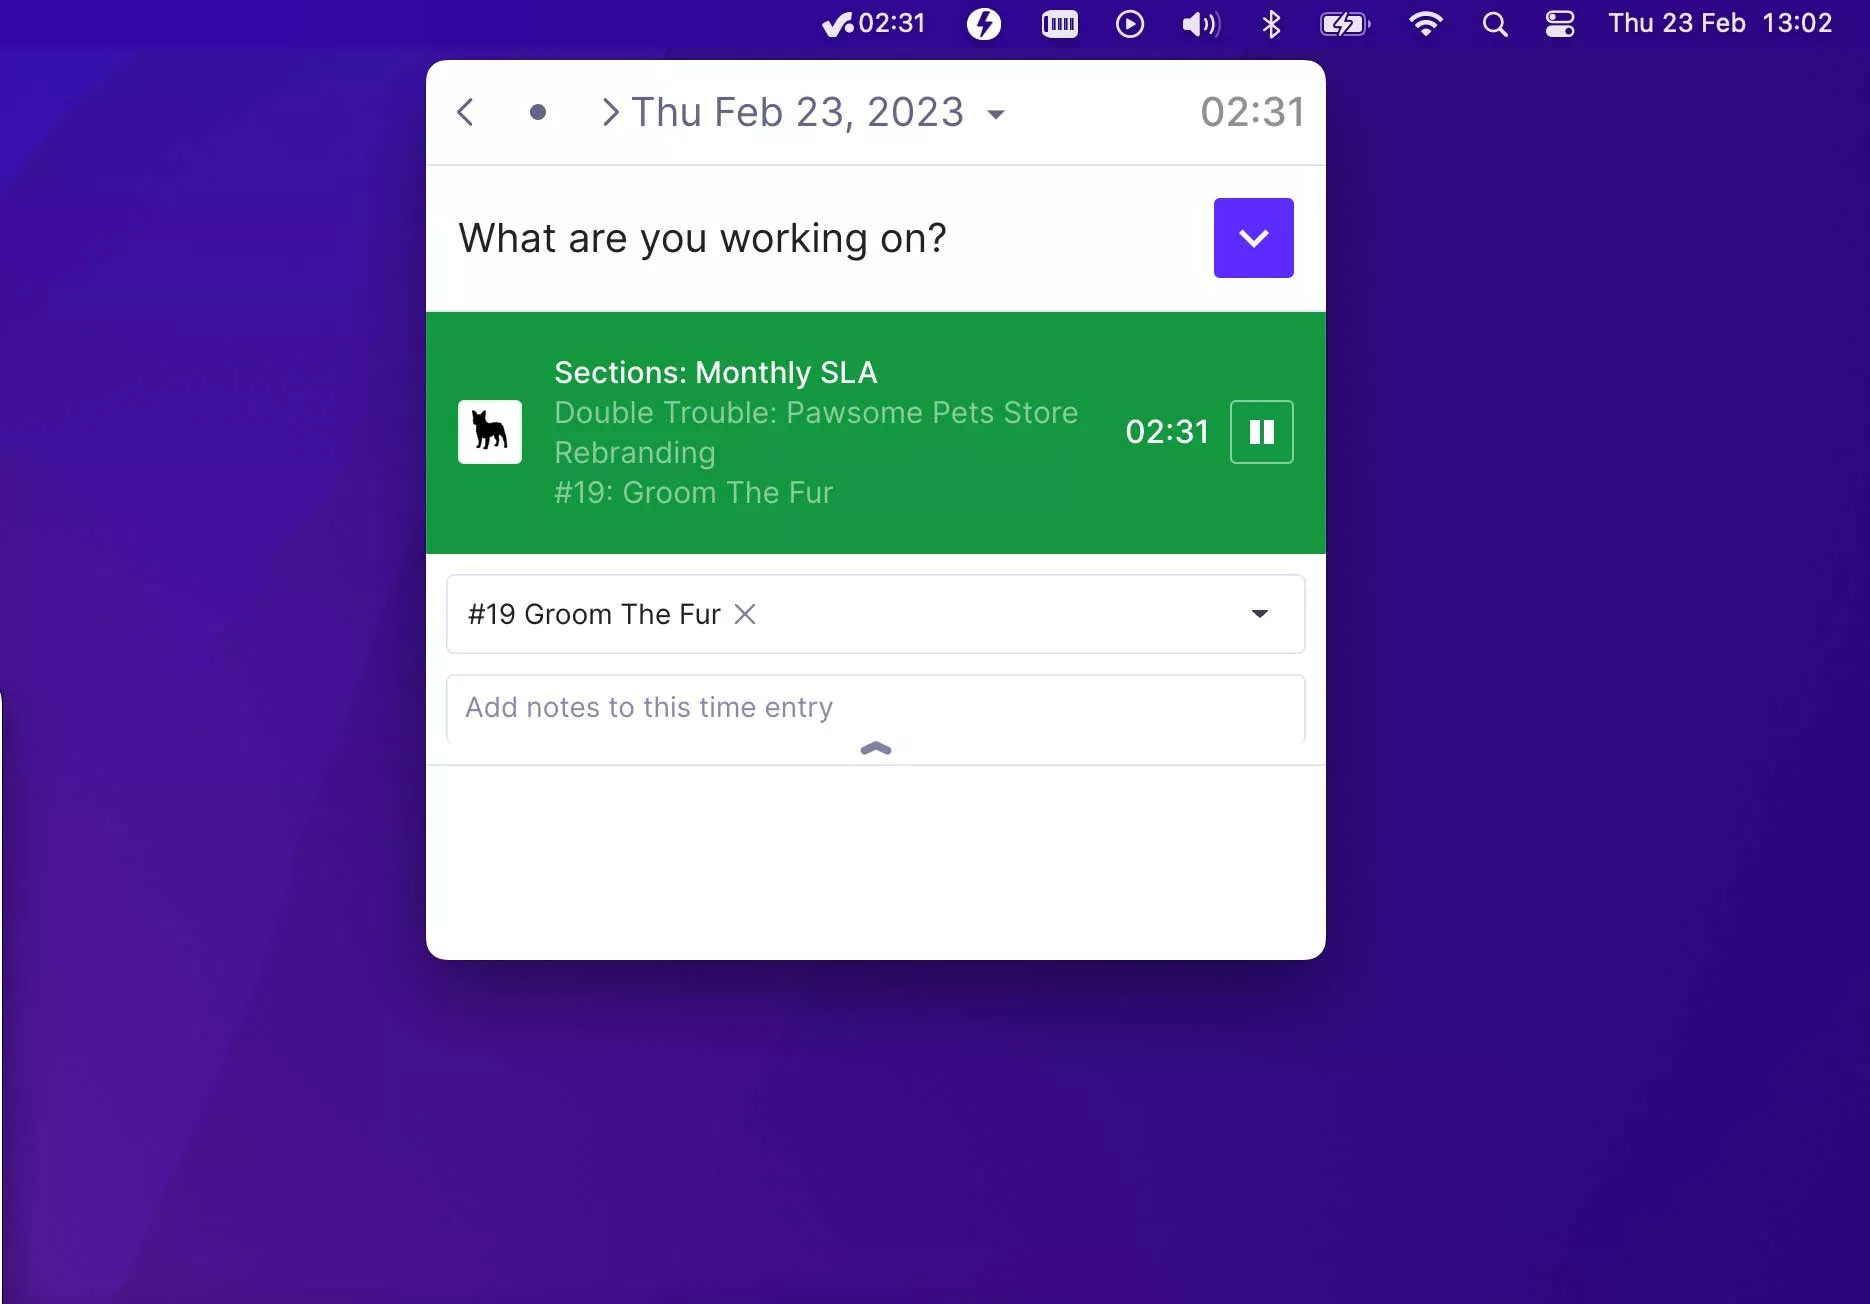This screenshot has width=1870, height=1304.
Task: Click the 02:31 elapsed time in entry
Action: (1167, 432)
